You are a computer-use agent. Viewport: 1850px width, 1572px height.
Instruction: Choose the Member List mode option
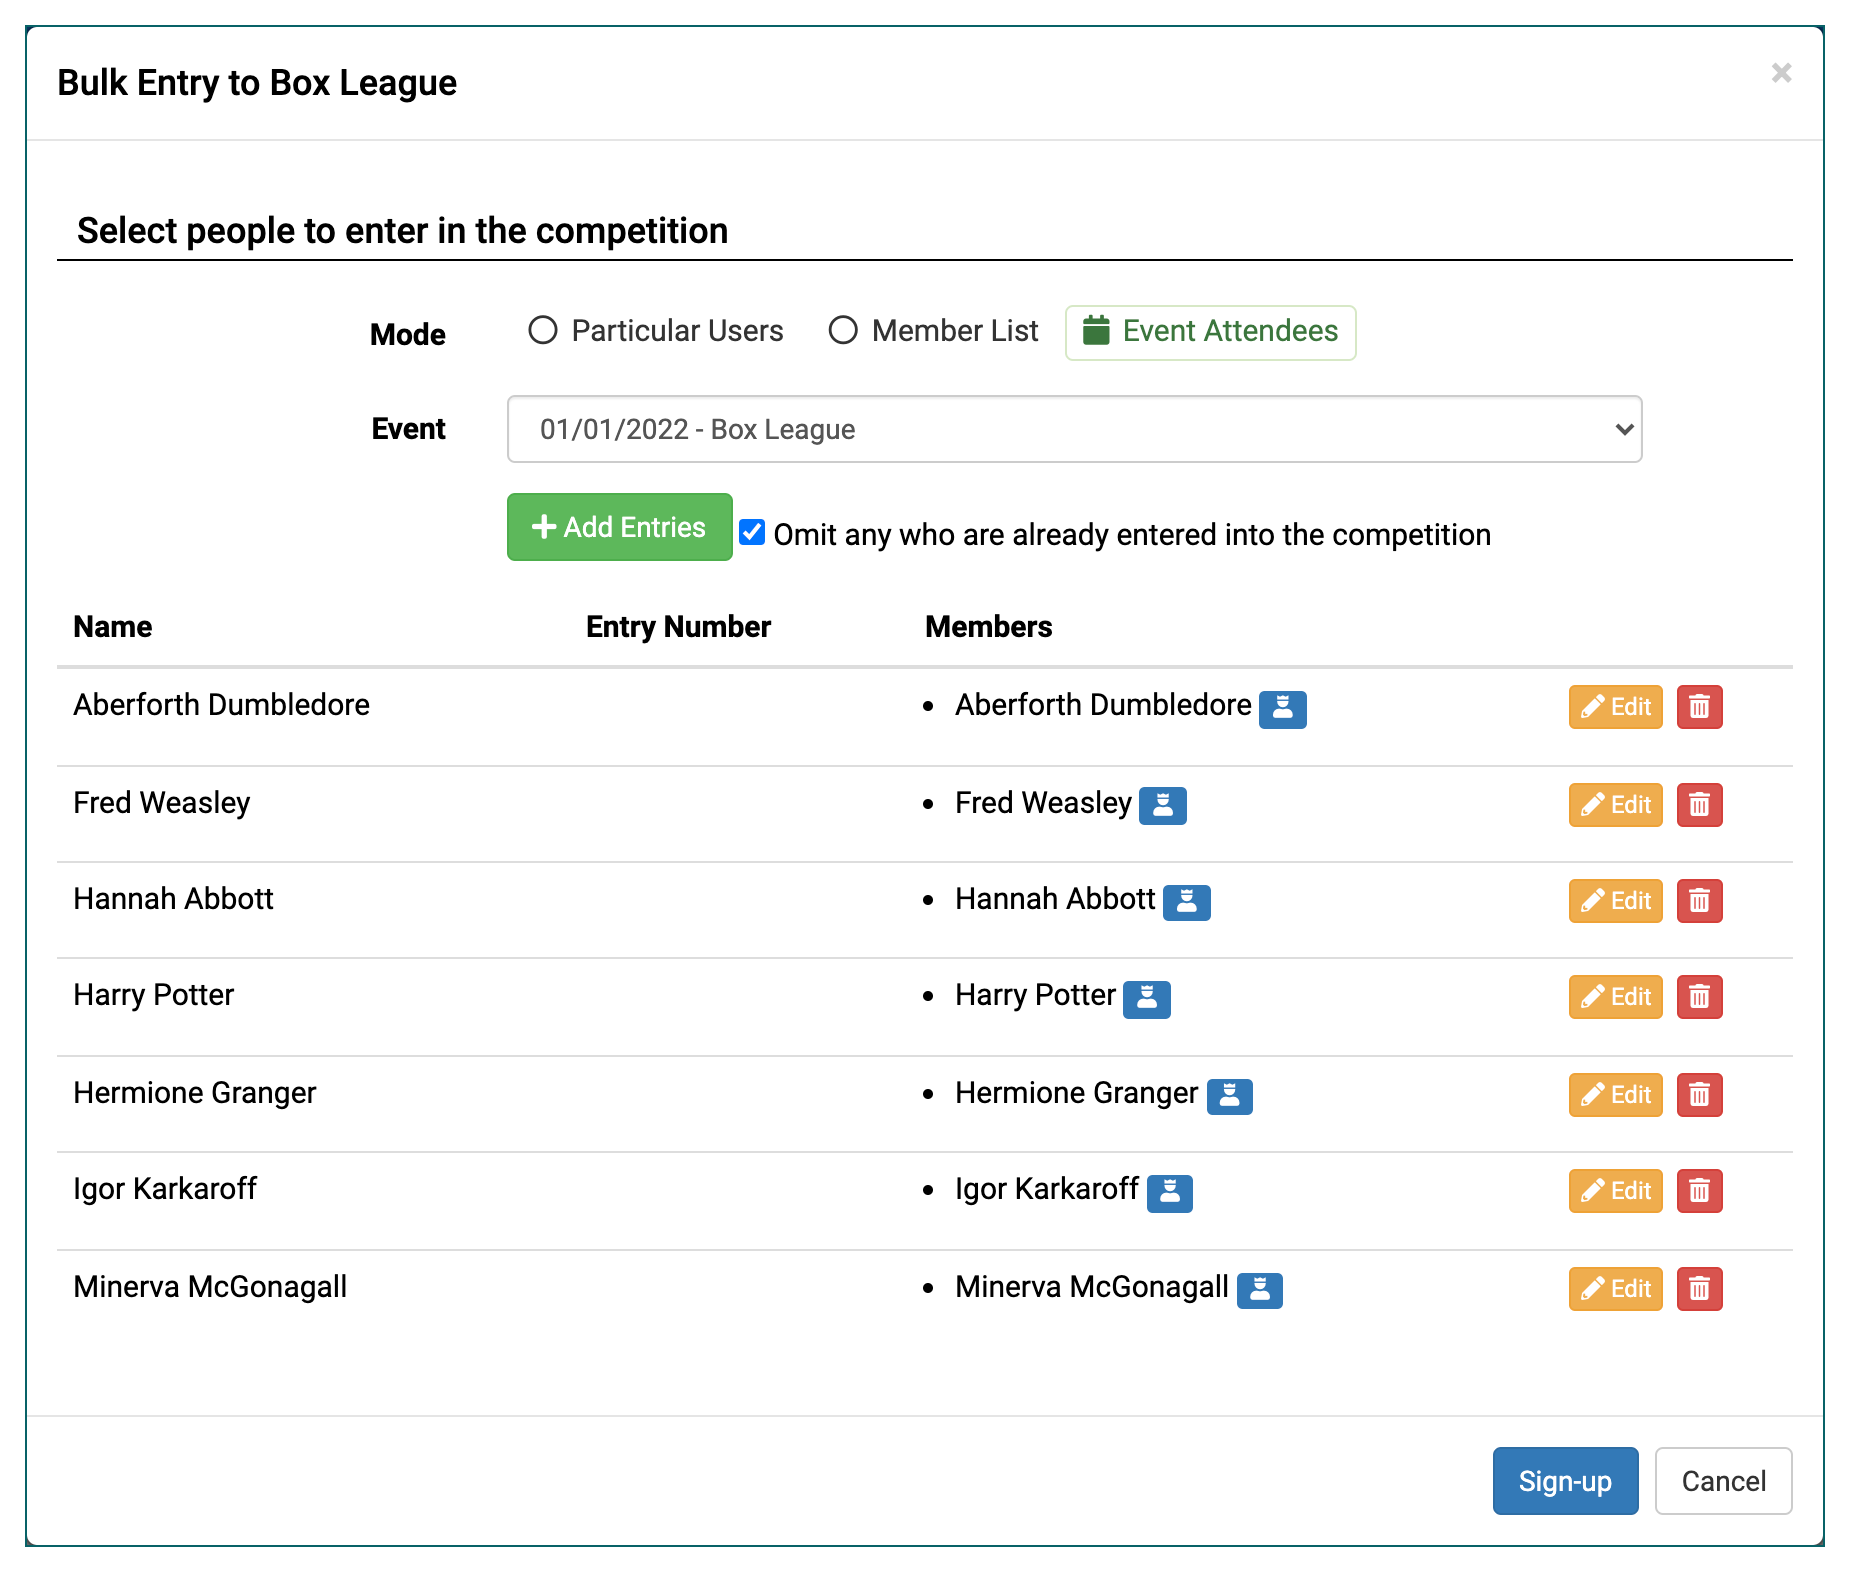(843, 331)
